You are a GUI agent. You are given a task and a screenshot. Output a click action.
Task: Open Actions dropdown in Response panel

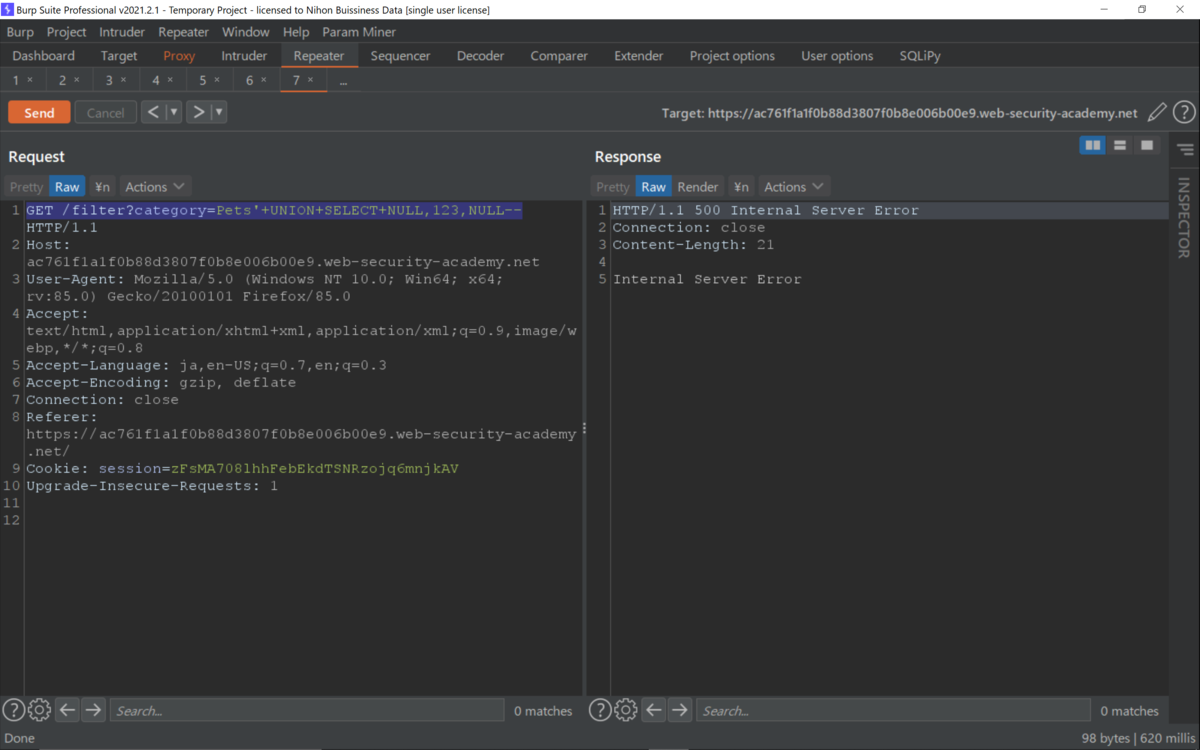pos(794,187)
